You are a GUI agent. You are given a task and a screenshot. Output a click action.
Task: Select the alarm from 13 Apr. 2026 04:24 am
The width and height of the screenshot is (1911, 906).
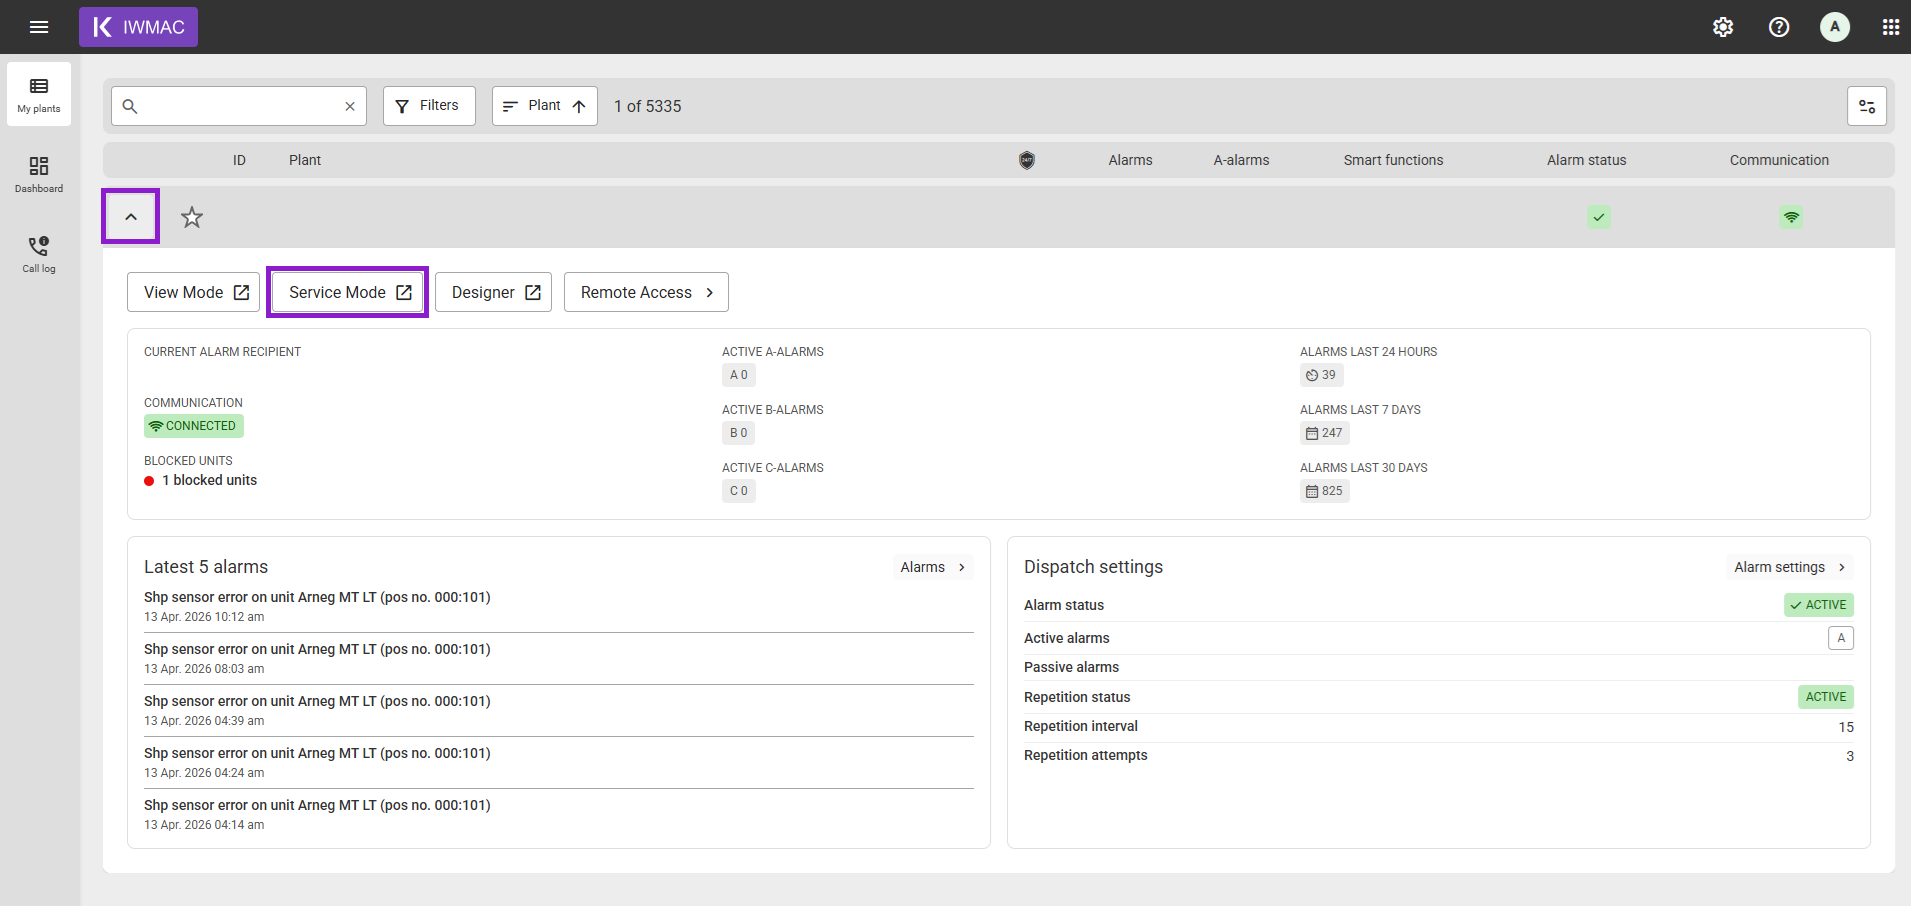pos(559,763)
